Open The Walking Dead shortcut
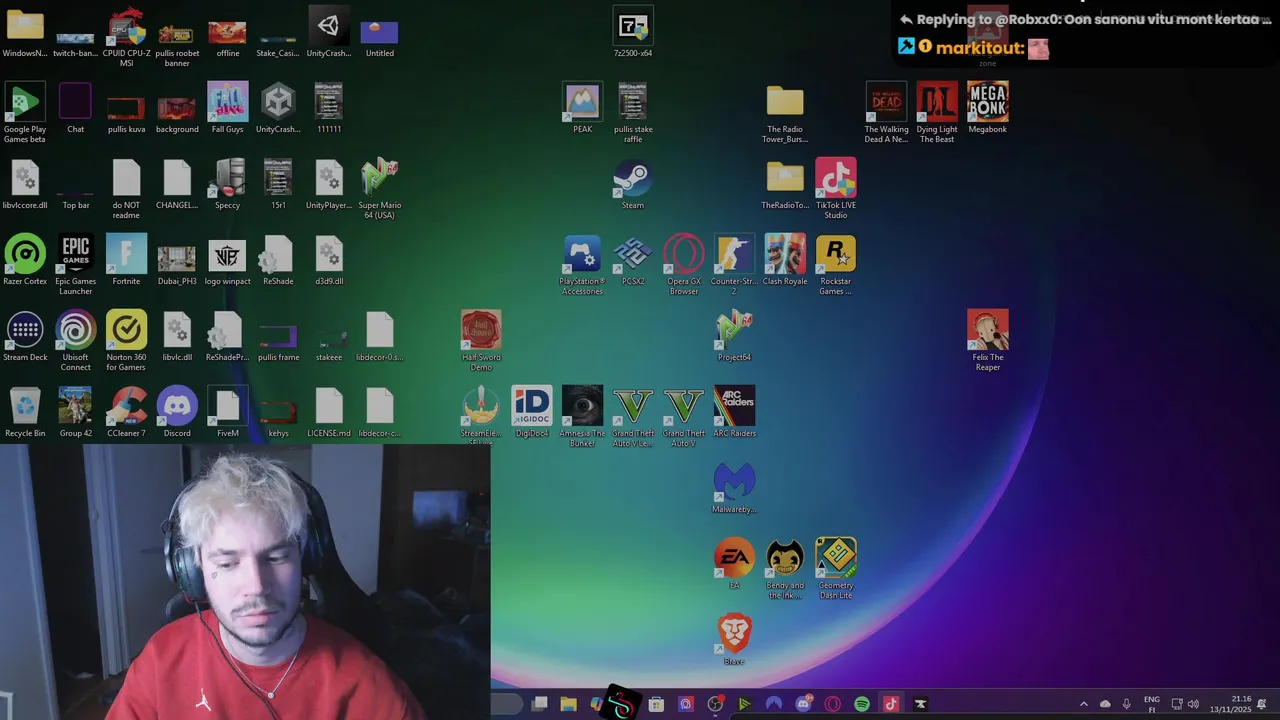Viewport: 1280px width, 720px height. point(886,113)
